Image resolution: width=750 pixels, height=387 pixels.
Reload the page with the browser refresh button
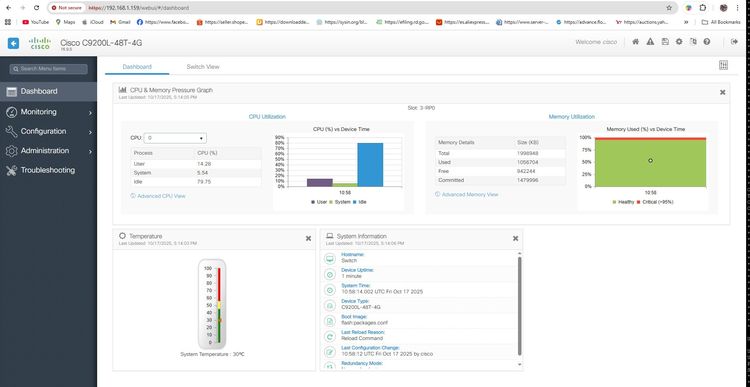(37, 8)
